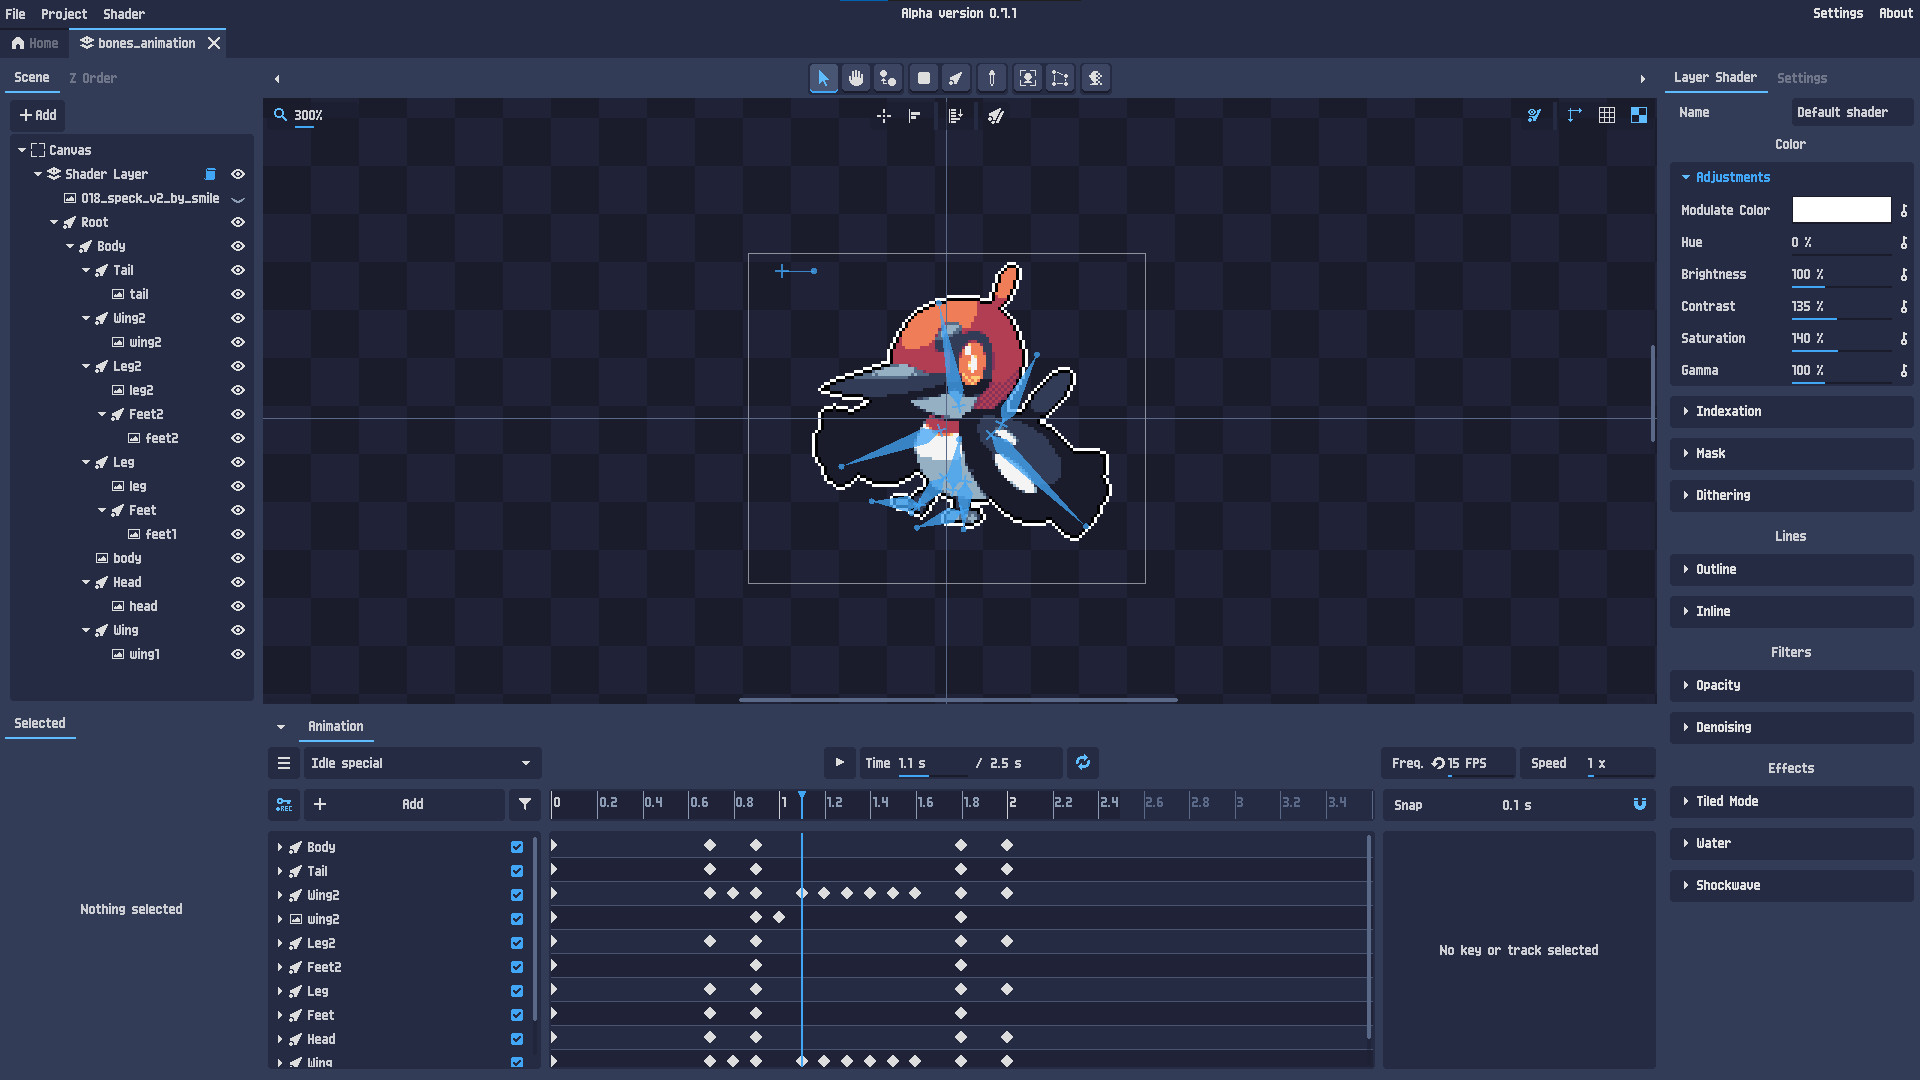Image resolution: width=1920 pixels, height=1080 pixels.
Task: Open the keyframe filter icon
Action: [525, 804]
